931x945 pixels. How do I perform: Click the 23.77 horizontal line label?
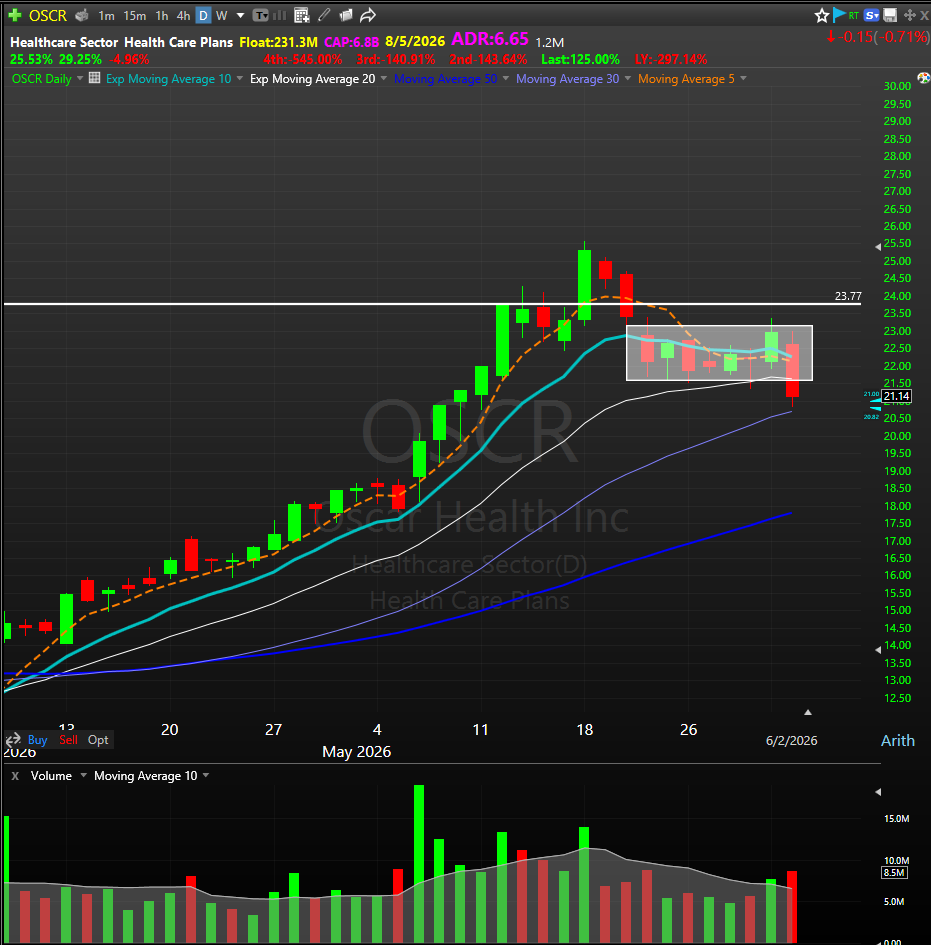847,296
